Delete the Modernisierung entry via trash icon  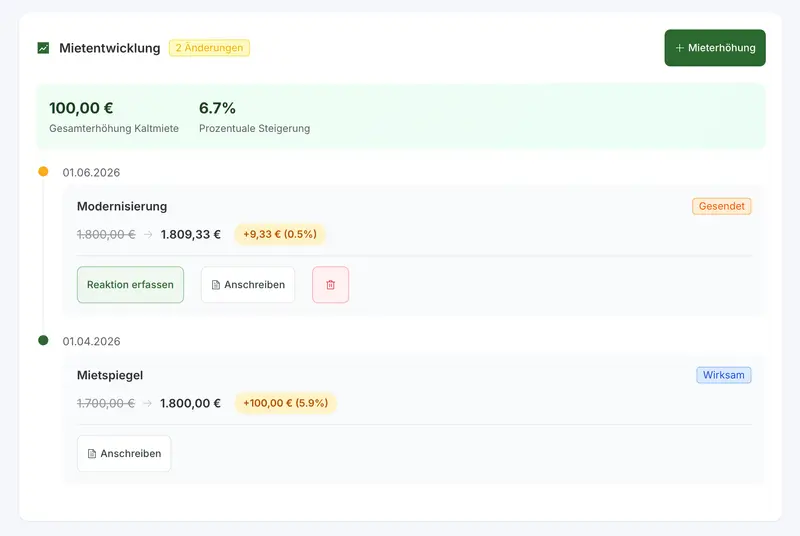331,285
